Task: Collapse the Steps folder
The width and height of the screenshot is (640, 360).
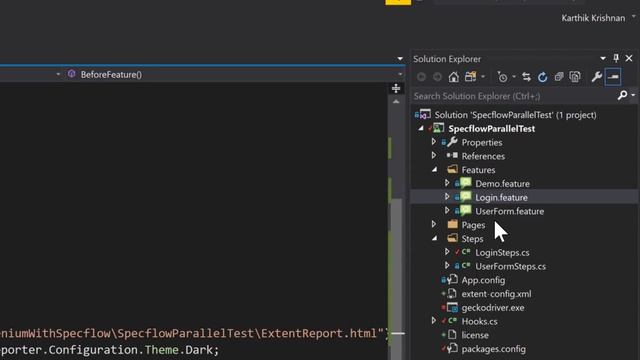Action: coord(434,238)
